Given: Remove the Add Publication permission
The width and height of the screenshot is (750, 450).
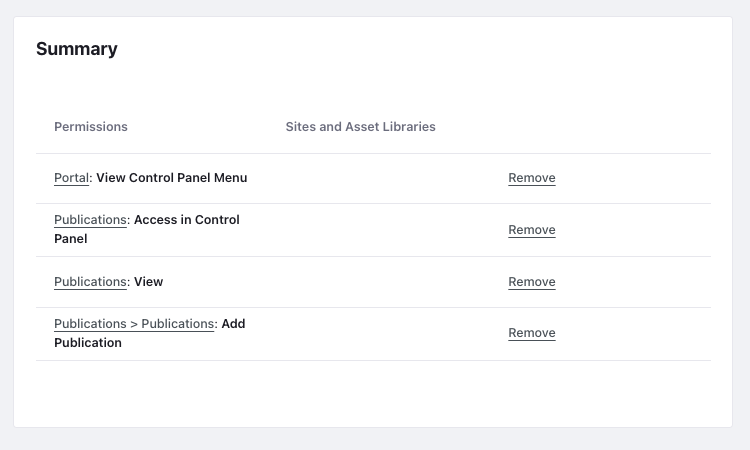Looking at the screenshot, I should (531, 333).
